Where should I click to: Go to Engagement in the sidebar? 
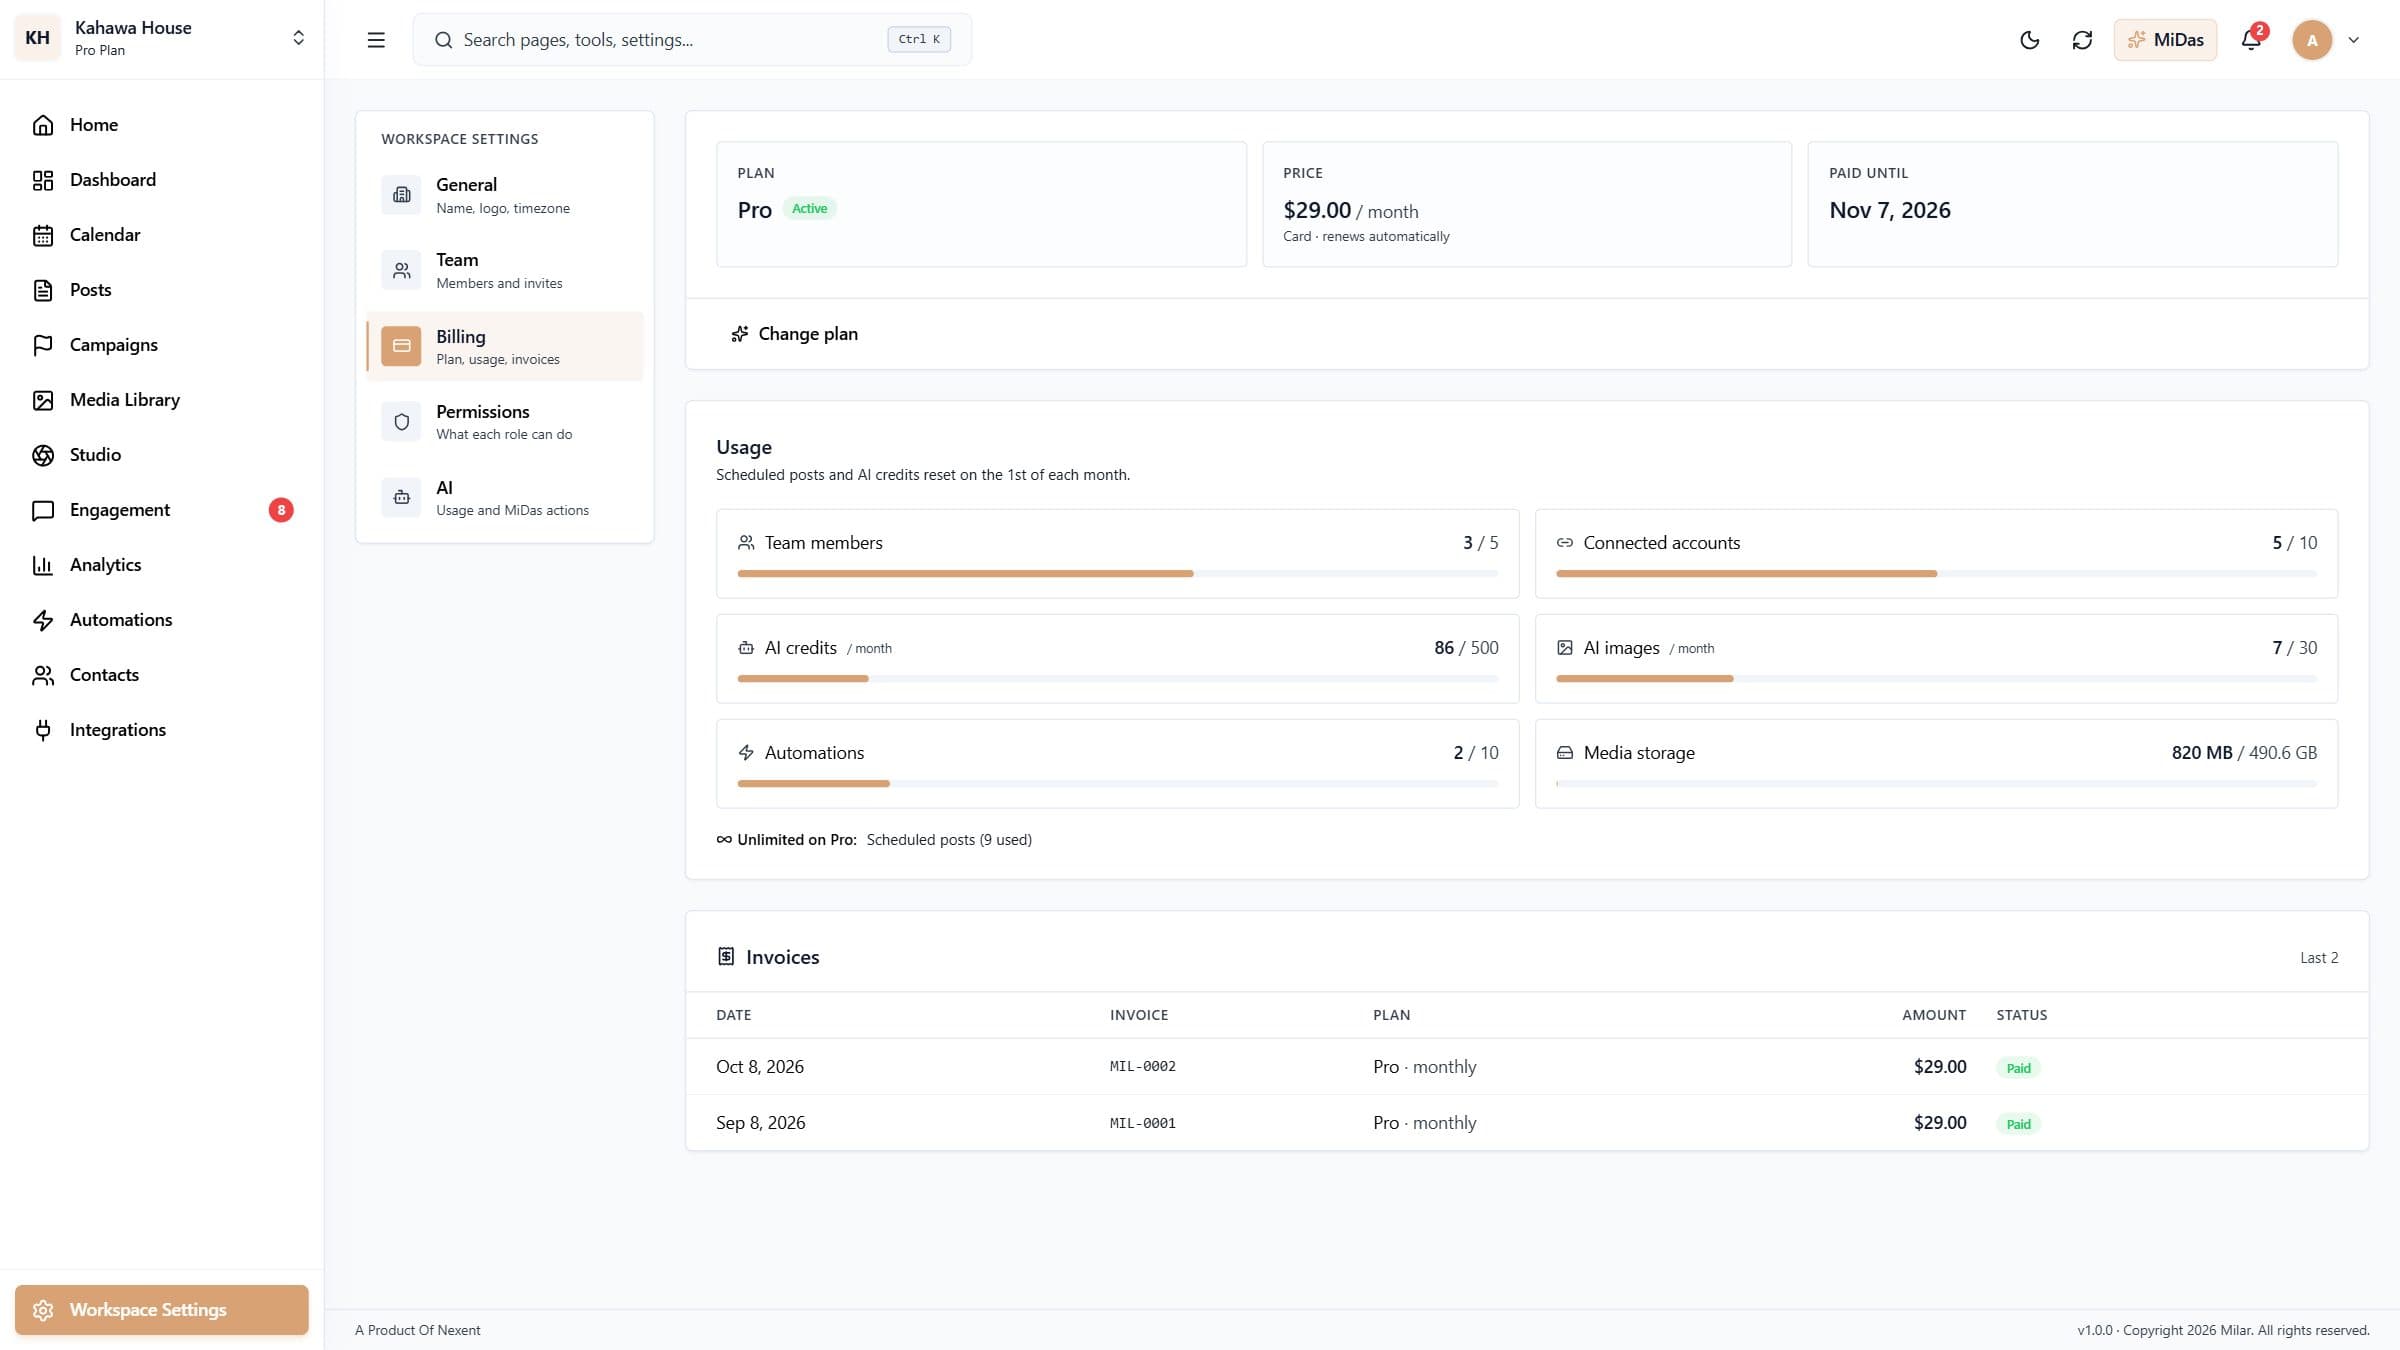(x=162, y=510)
